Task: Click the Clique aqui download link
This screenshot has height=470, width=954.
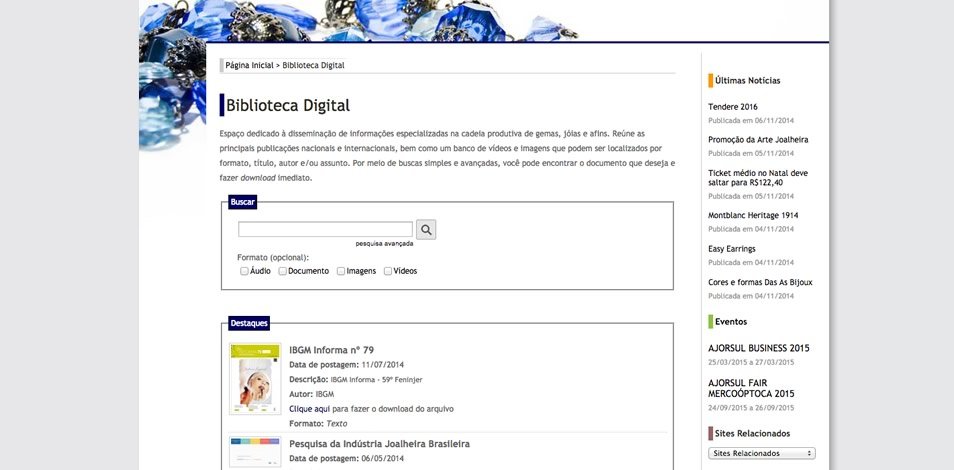Action: [310, 409]
